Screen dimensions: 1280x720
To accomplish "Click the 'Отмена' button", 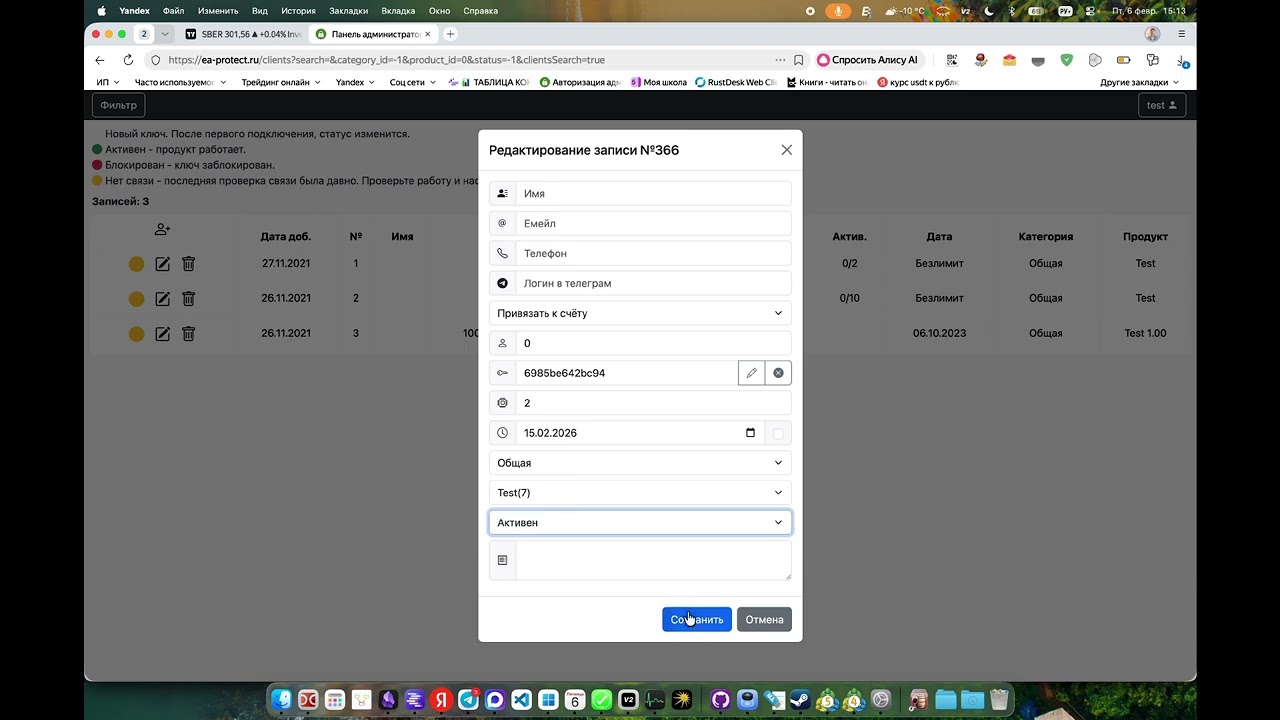I will (x=764, y=620).
